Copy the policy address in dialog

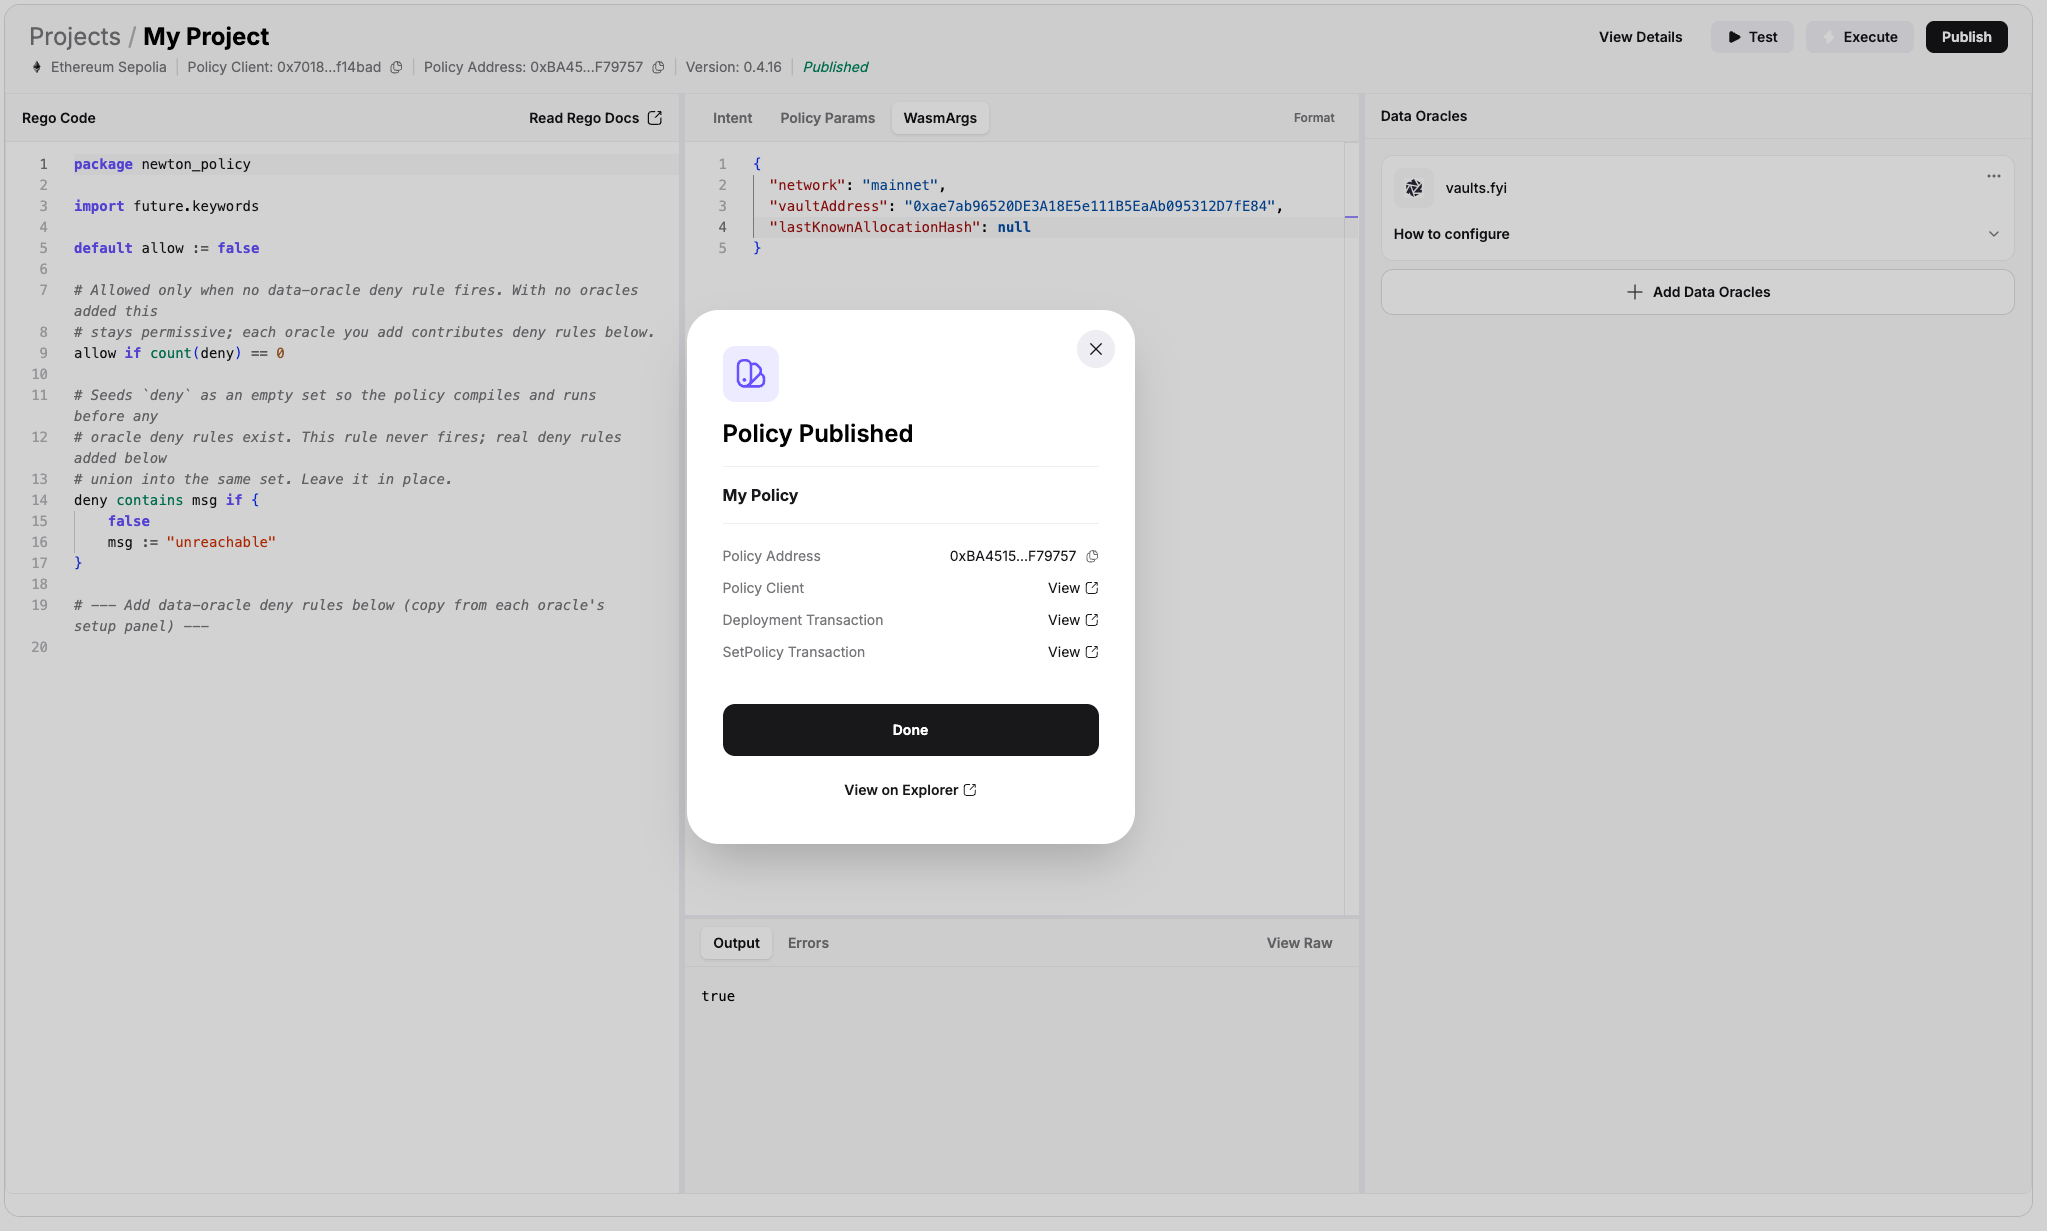[x=1092, y=556]
